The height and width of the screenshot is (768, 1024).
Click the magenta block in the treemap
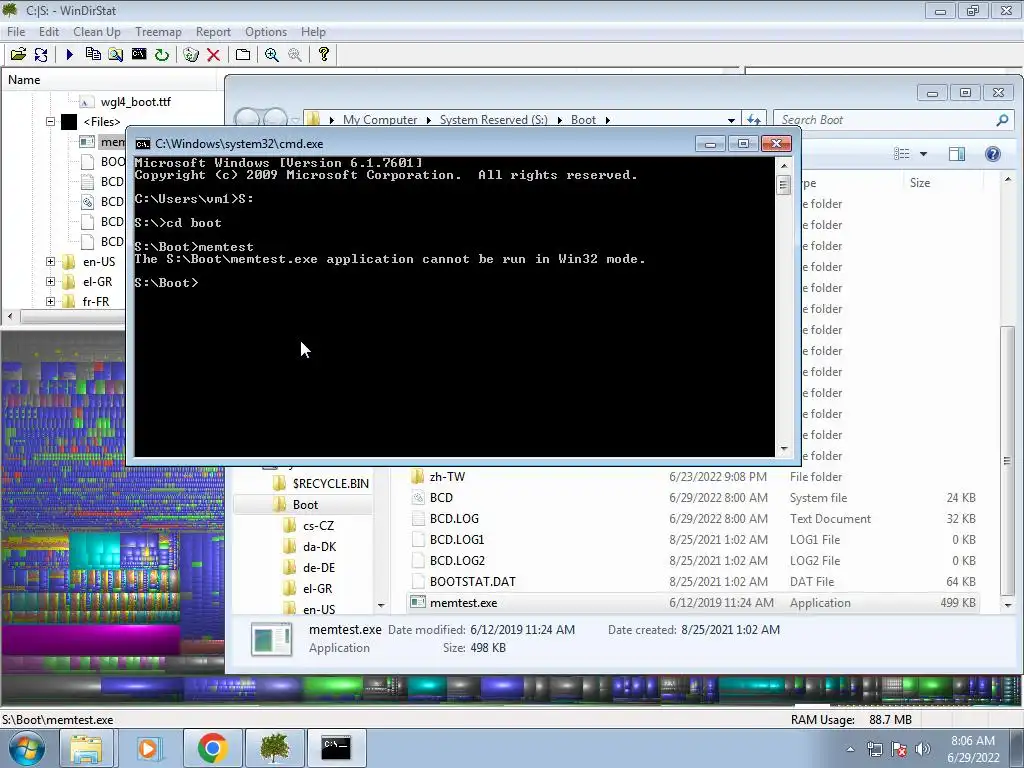[x=91, y=639]
